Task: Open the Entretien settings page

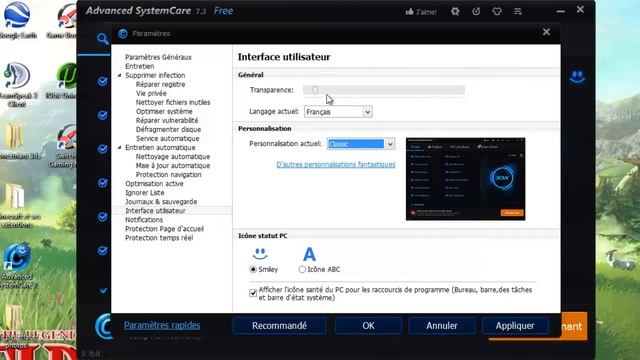Action: click(x=140, y=66)
